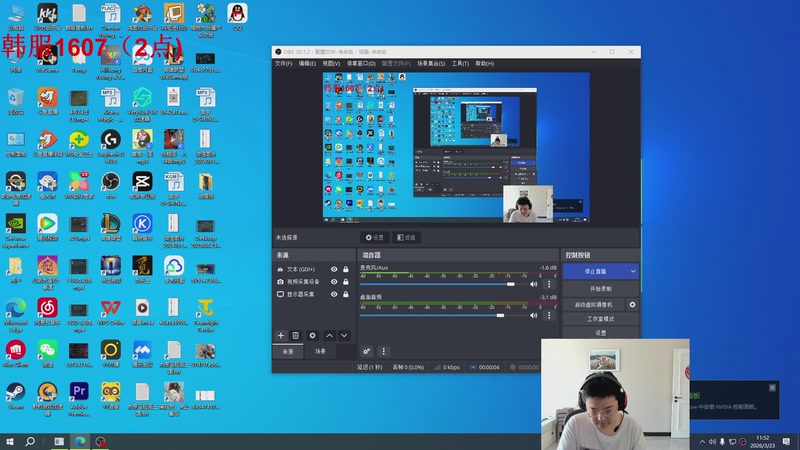The image size is (800, 450).
Task: Open 编辑(E) menu in OBS
Action: (307, 64)
